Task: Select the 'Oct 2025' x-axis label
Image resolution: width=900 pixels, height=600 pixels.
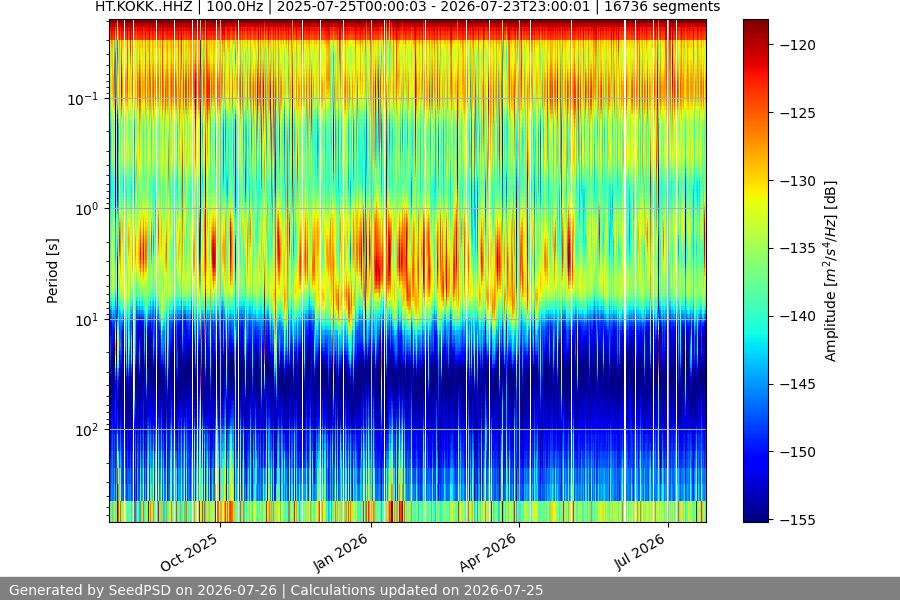Action: [189, 552]
